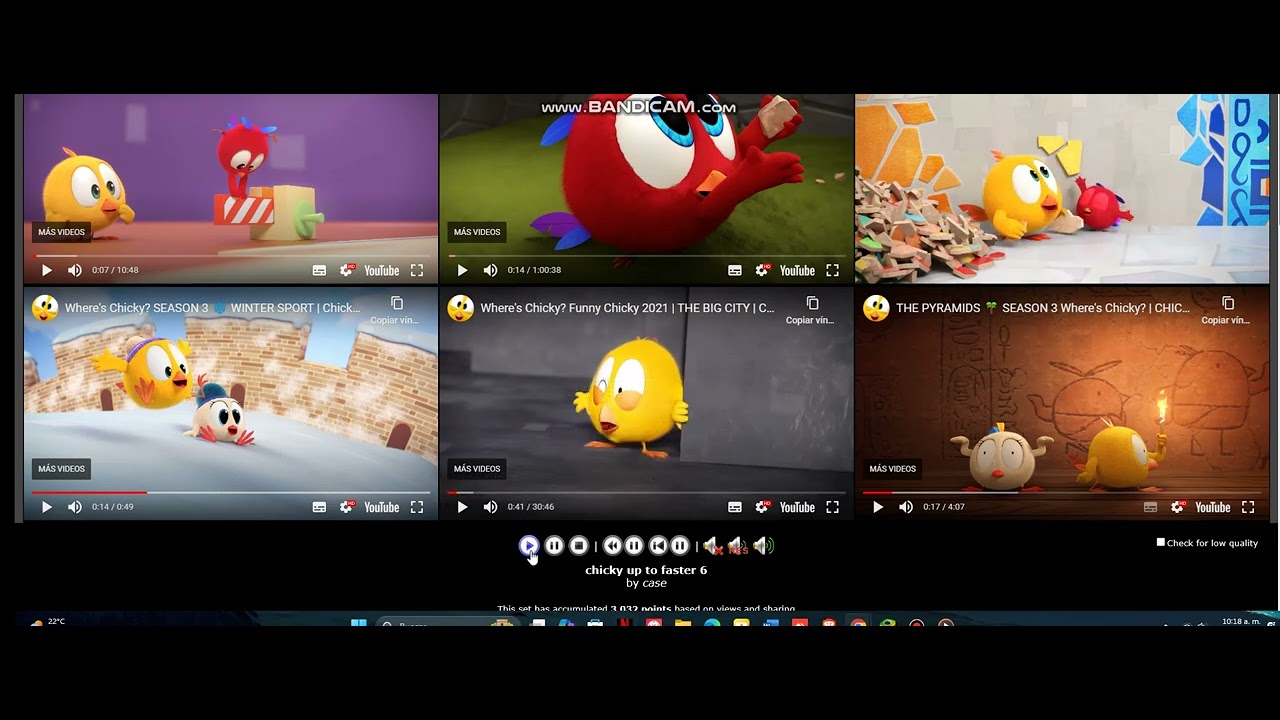
Task: Enter fullscreen on the 1:00:38 video
Action: (832, 270)
